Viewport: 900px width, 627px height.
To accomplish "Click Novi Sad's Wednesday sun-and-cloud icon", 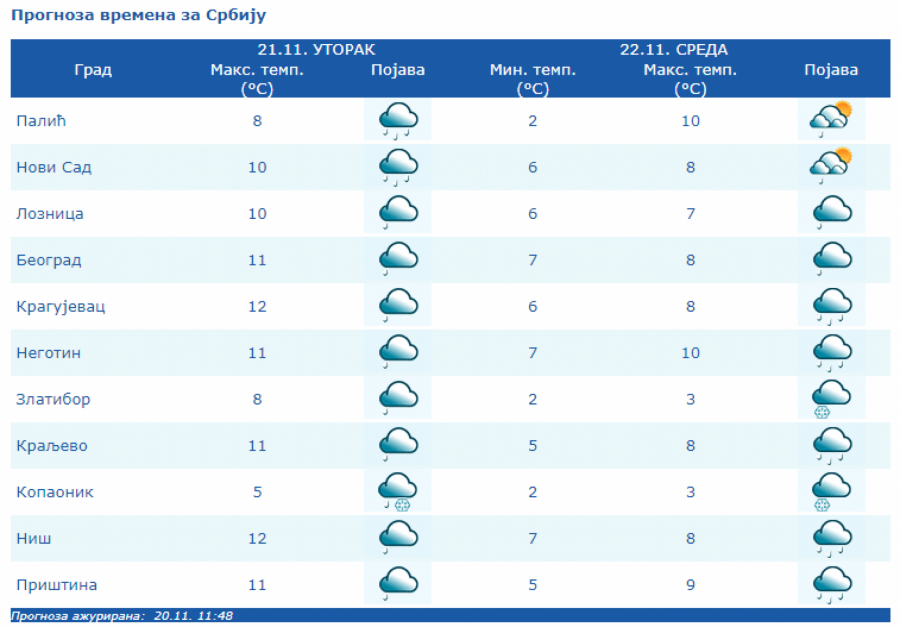I will point(830,166).
